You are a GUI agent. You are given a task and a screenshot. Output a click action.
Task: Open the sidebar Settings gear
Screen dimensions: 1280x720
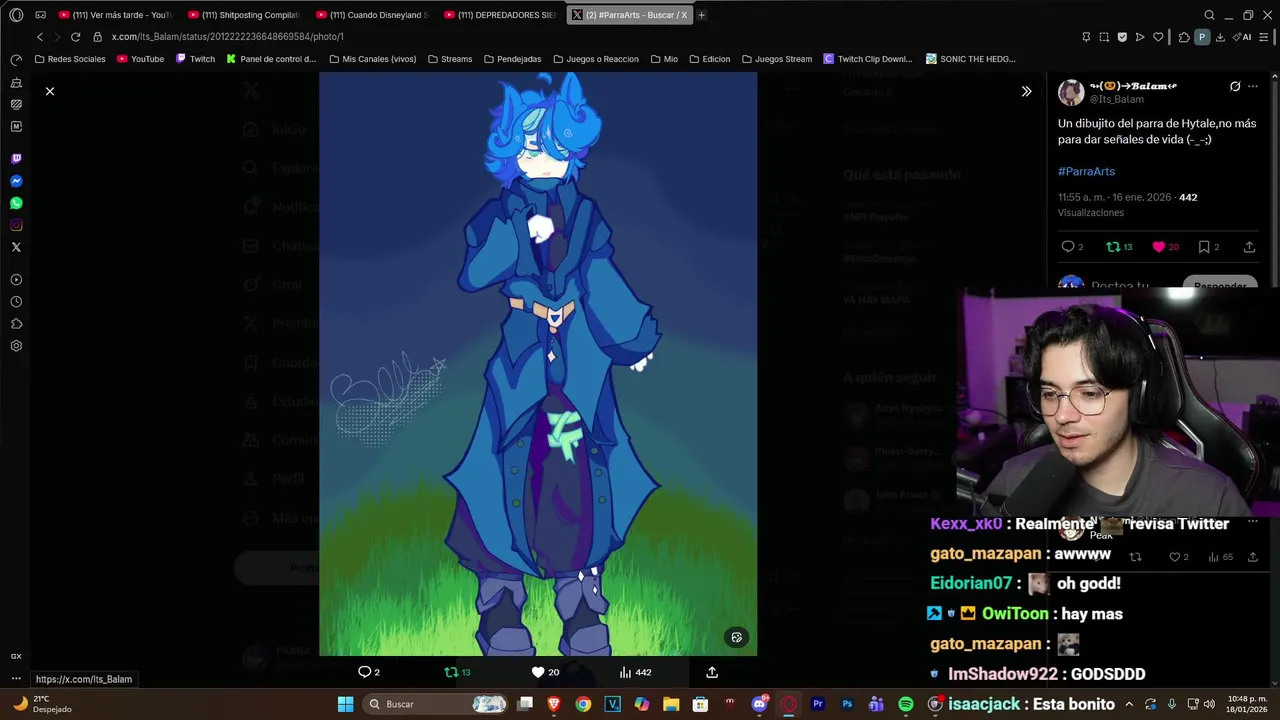pyautogui.click(x=16, y=346)
